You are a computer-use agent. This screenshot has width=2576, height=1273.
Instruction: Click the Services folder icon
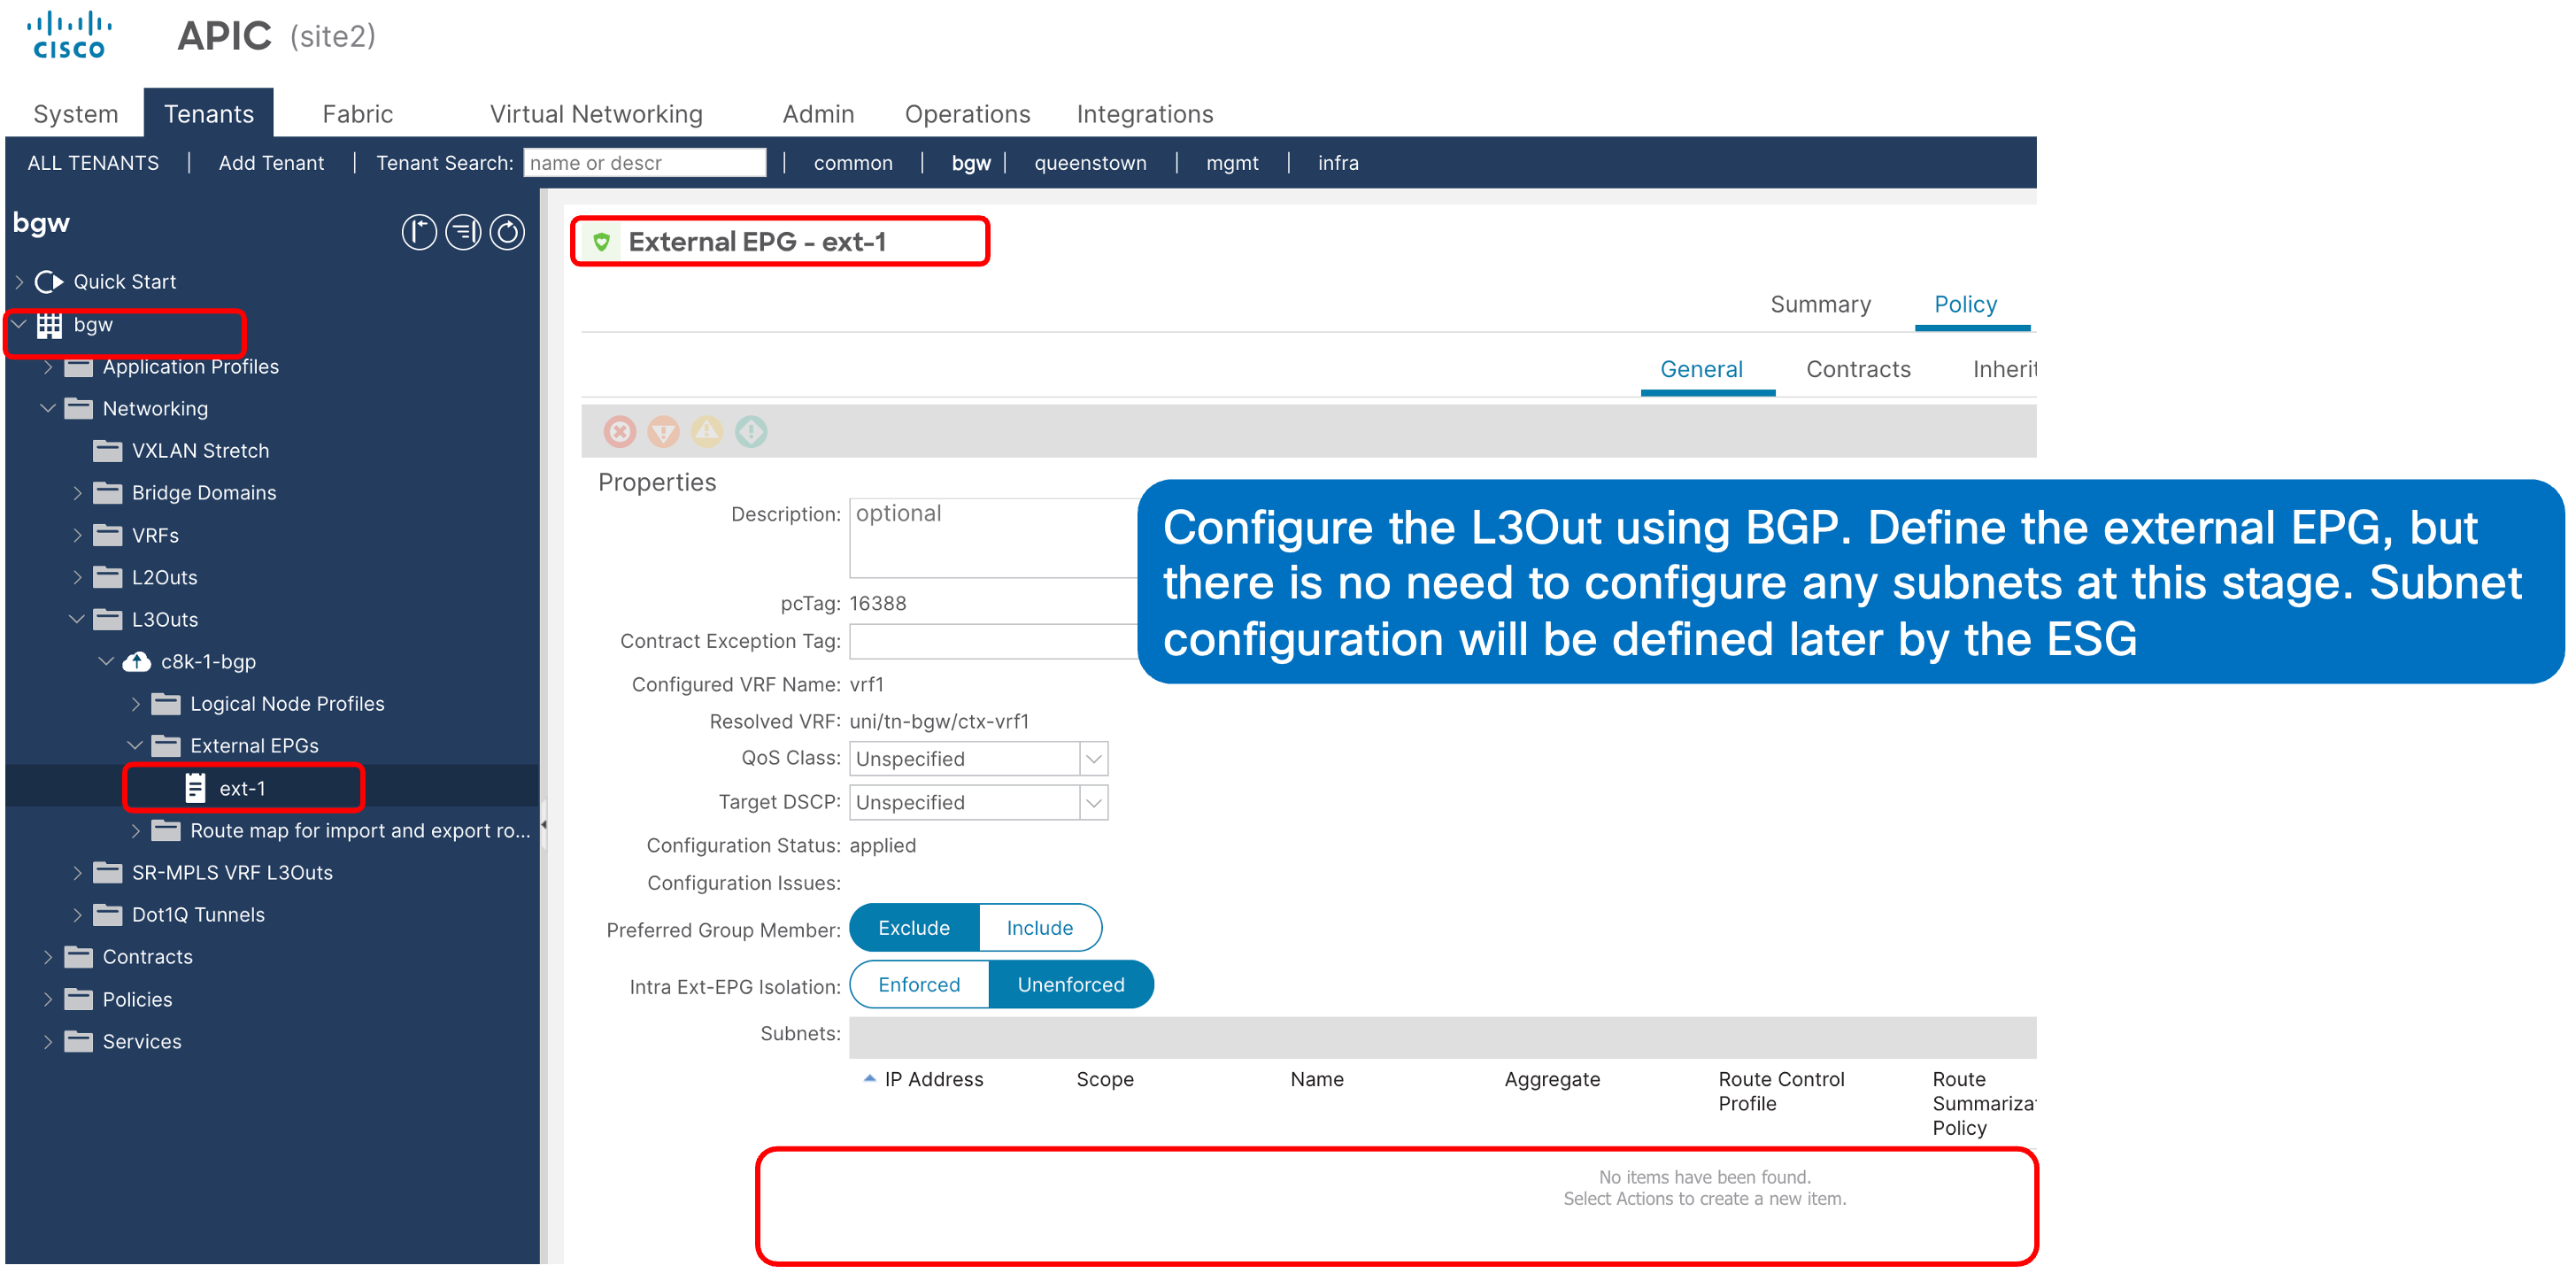coord(78,1041)
